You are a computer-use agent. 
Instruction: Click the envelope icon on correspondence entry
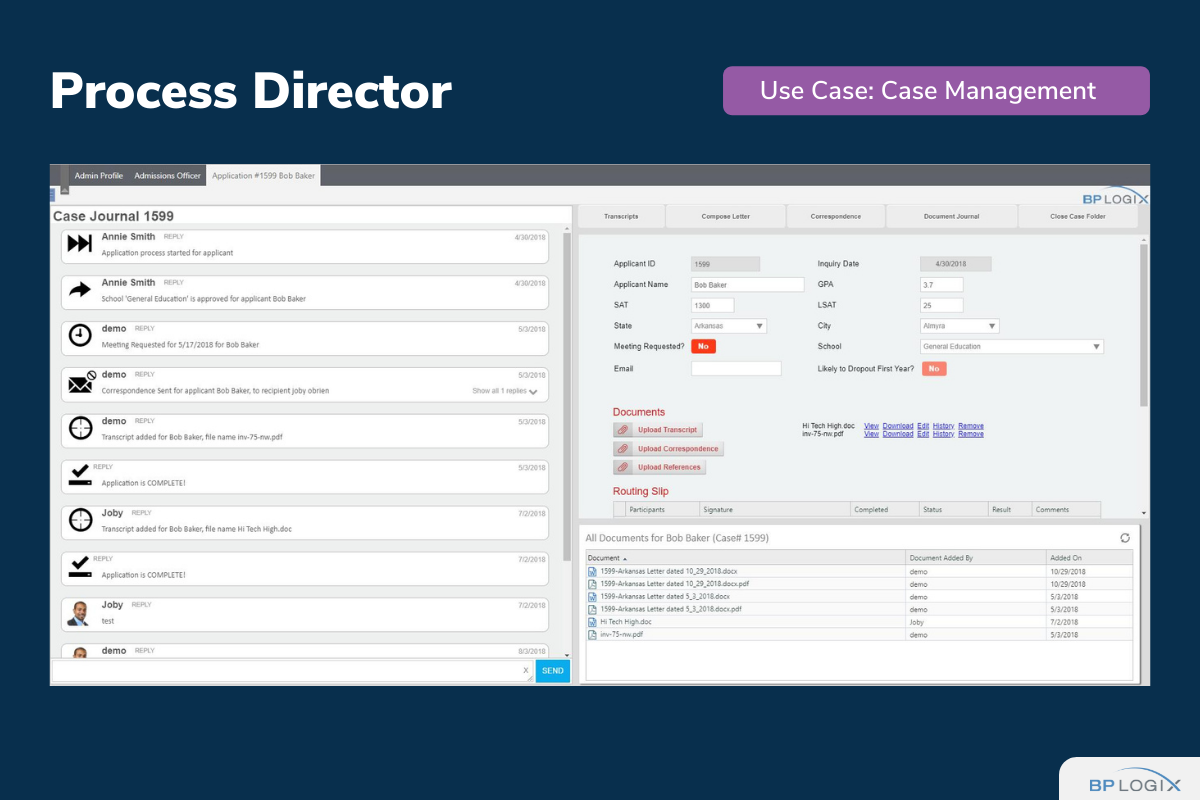pyautogui.click(x=80, y=382)
